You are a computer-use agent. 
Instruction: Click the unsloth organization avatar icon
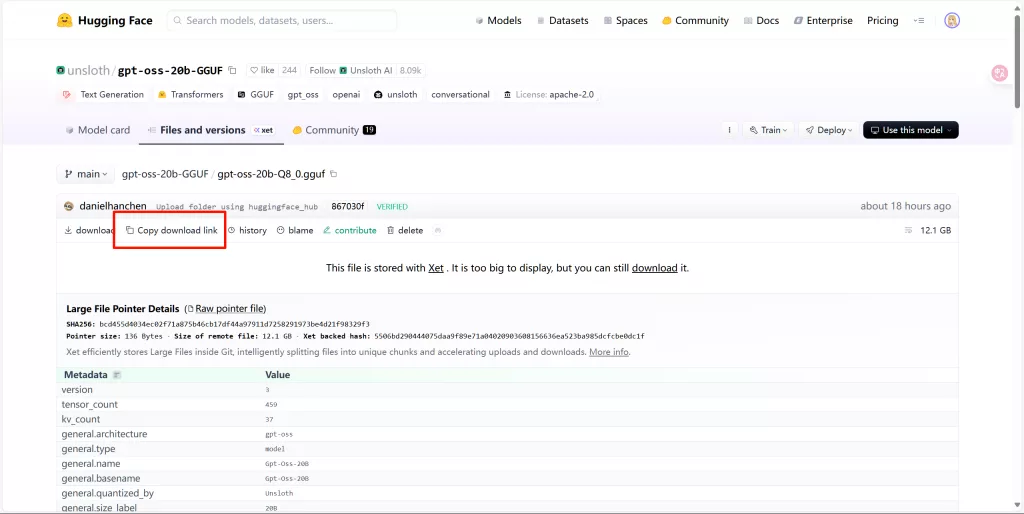[x=61, y=71]
